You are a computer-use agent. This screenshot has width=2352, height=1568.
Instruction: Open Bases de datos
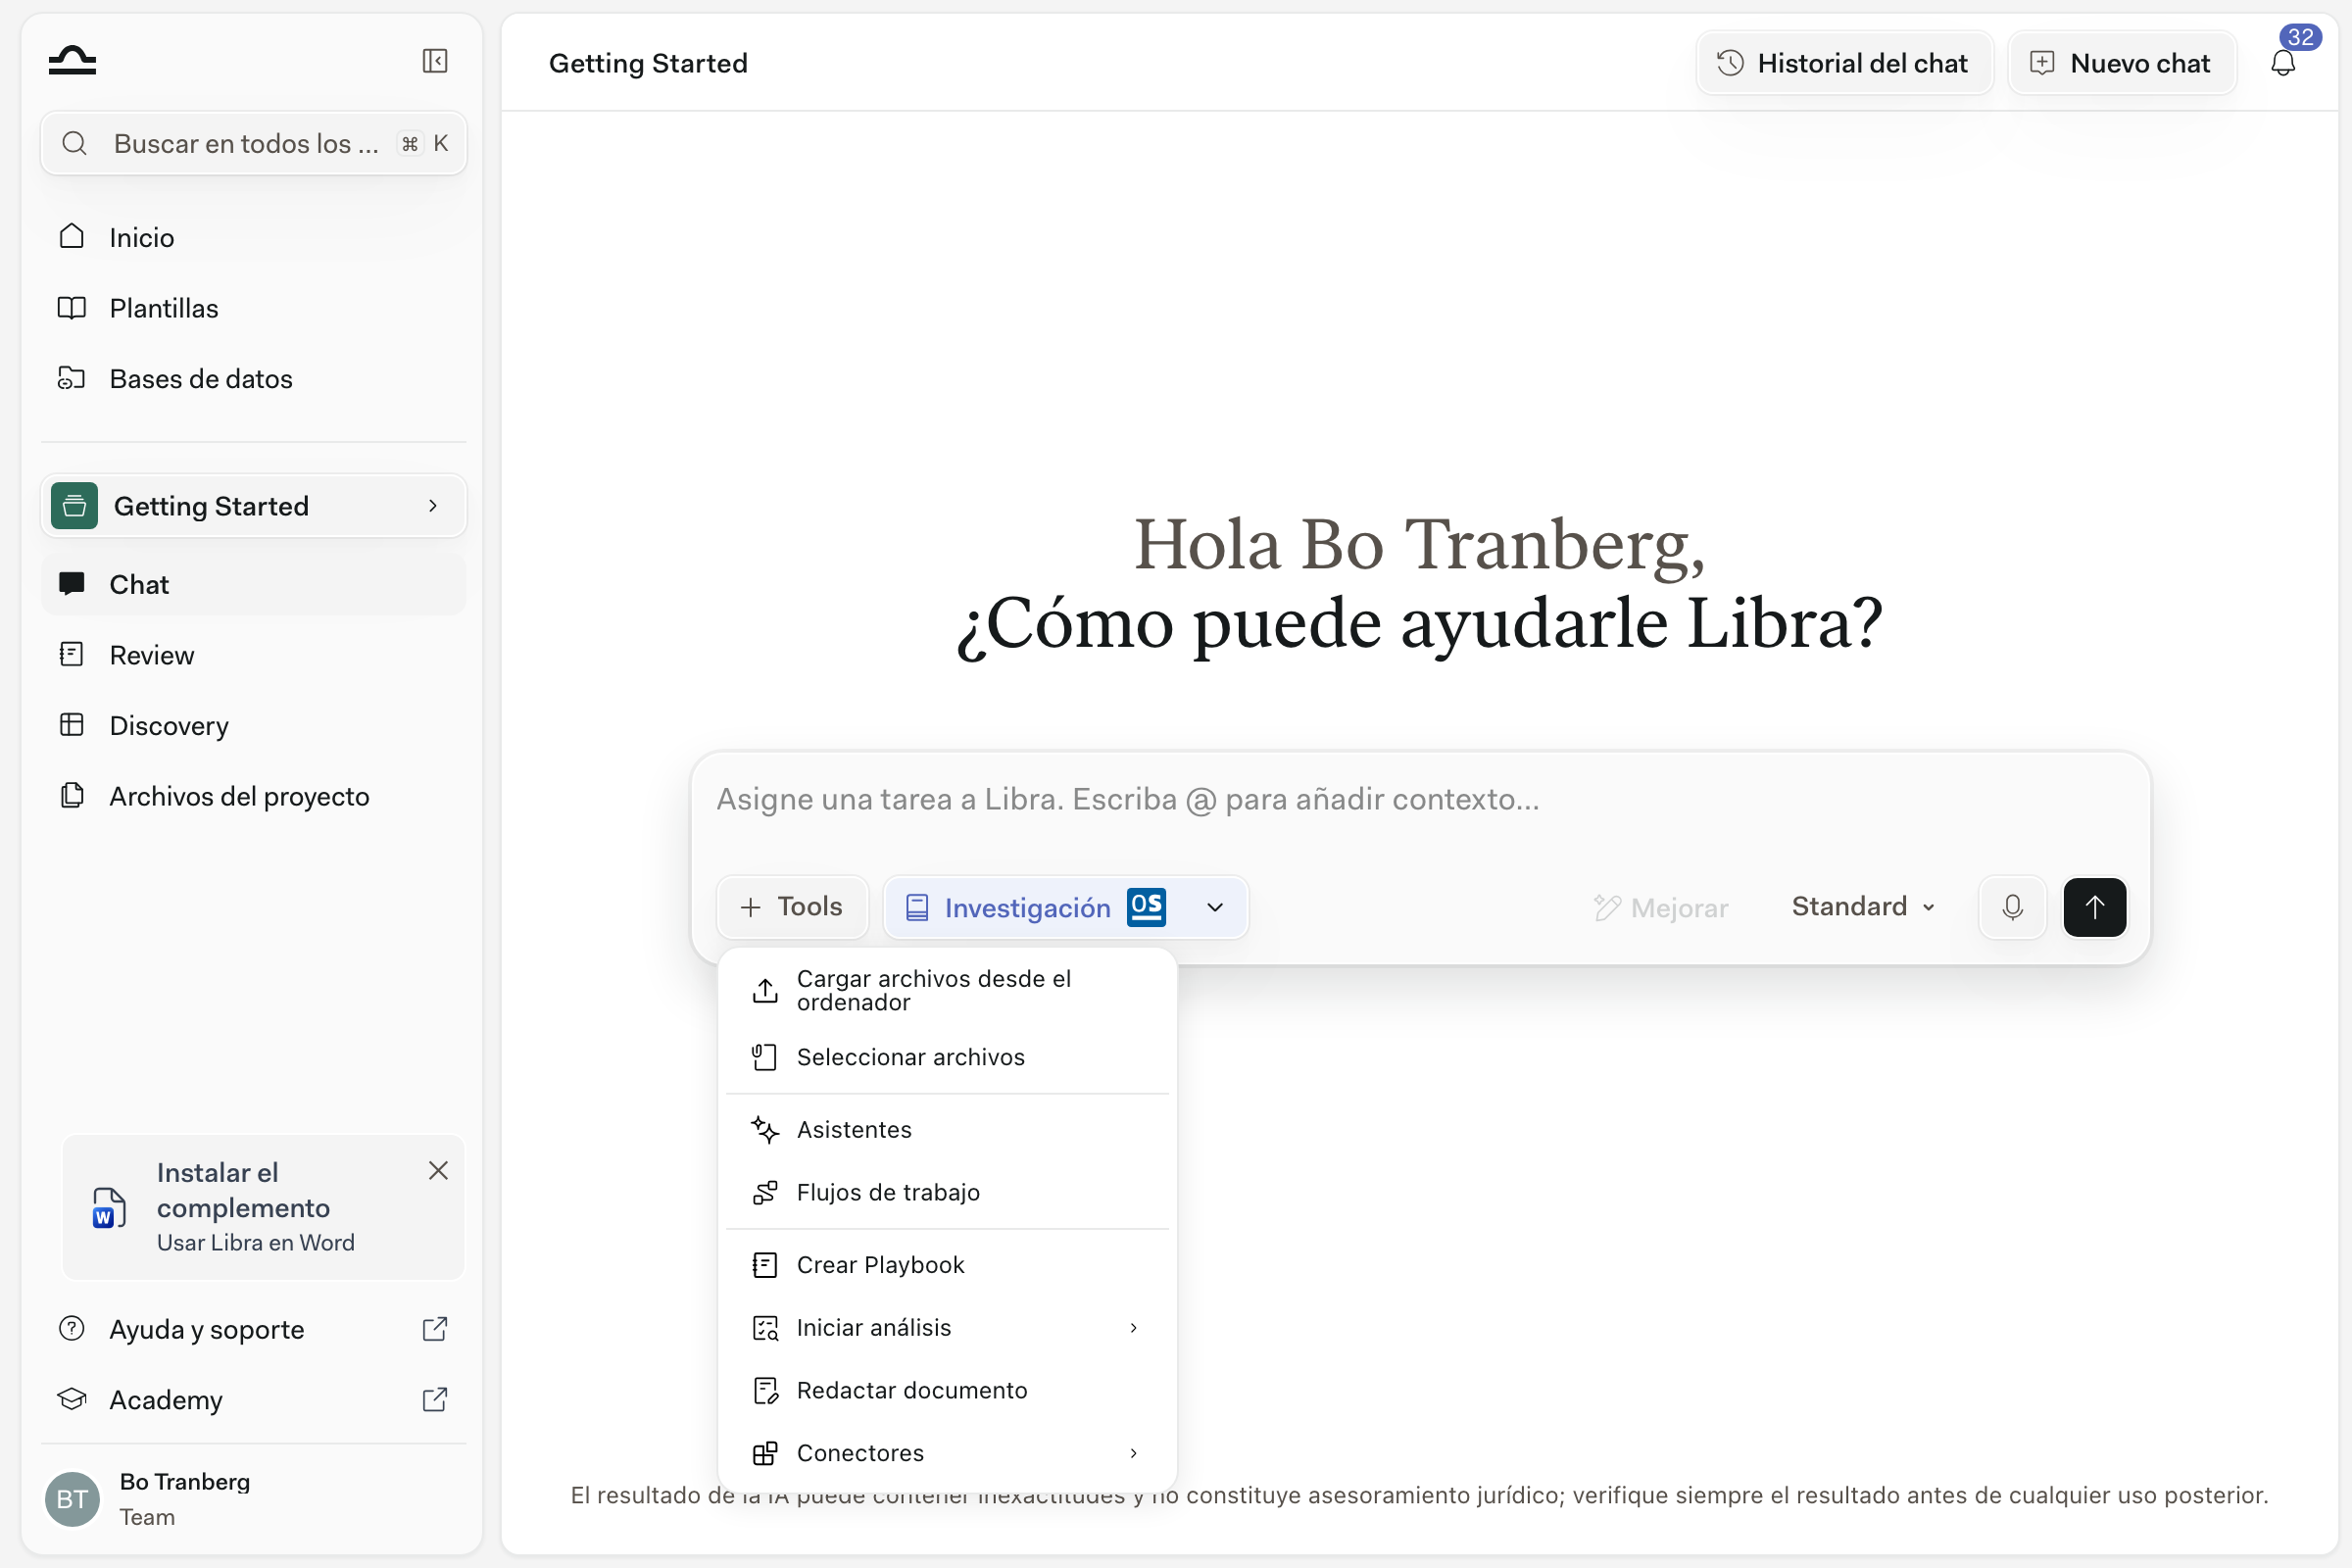pyautogui.click(x=254, y=379)
